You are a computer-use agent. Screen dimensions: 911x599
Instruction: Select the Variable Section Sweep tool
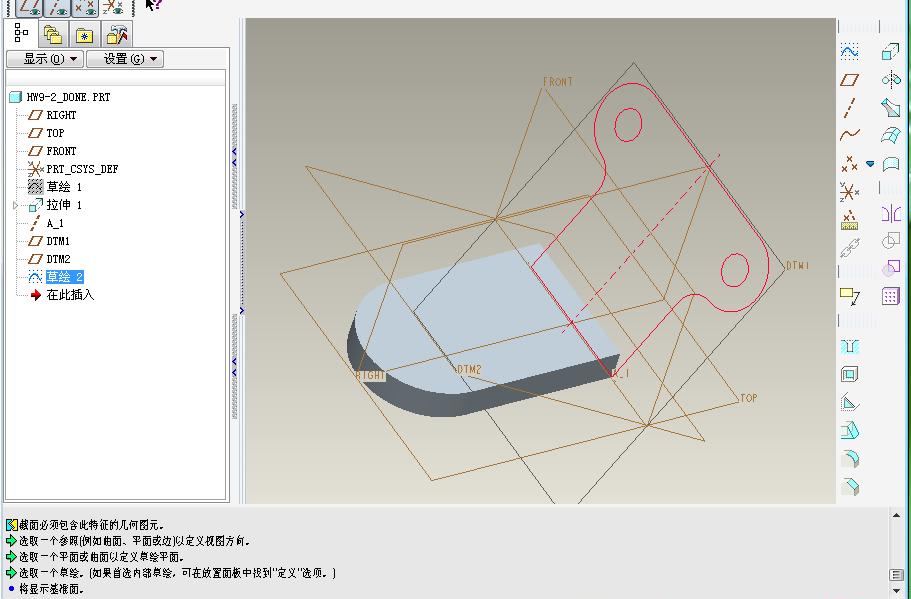[x=891, y=107]
